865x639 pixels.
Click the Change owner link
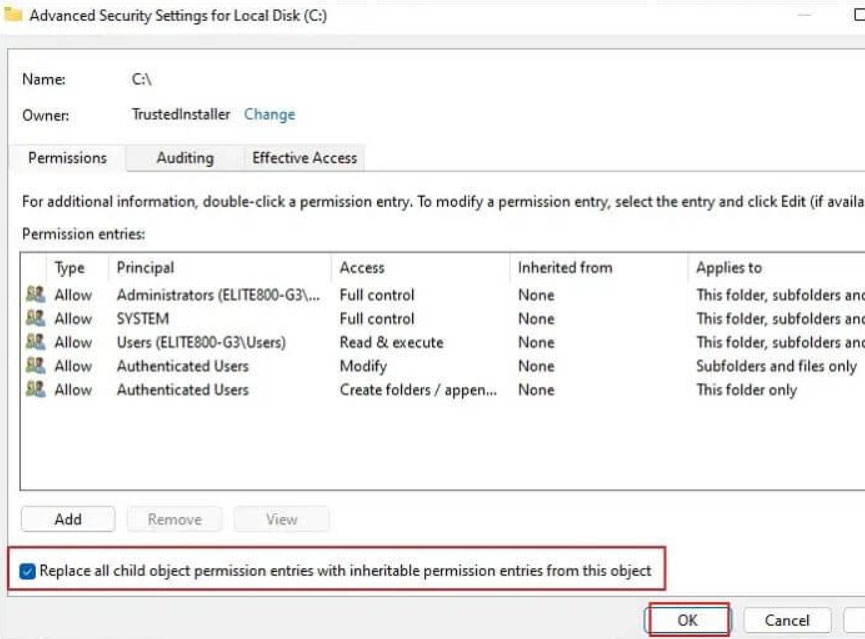269,114
